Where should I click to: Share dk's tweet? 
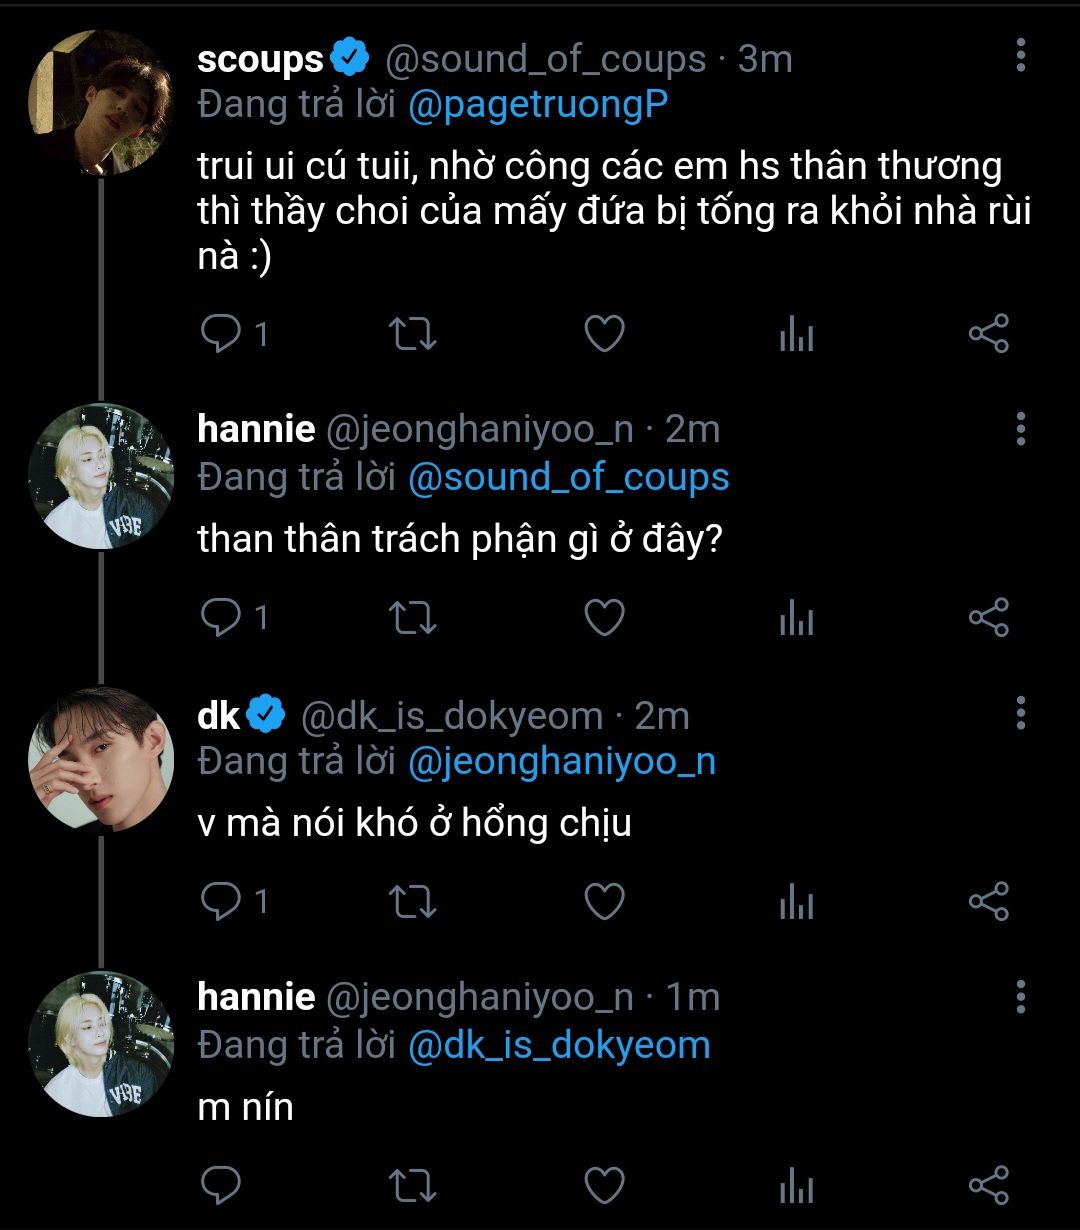(988, 902)
